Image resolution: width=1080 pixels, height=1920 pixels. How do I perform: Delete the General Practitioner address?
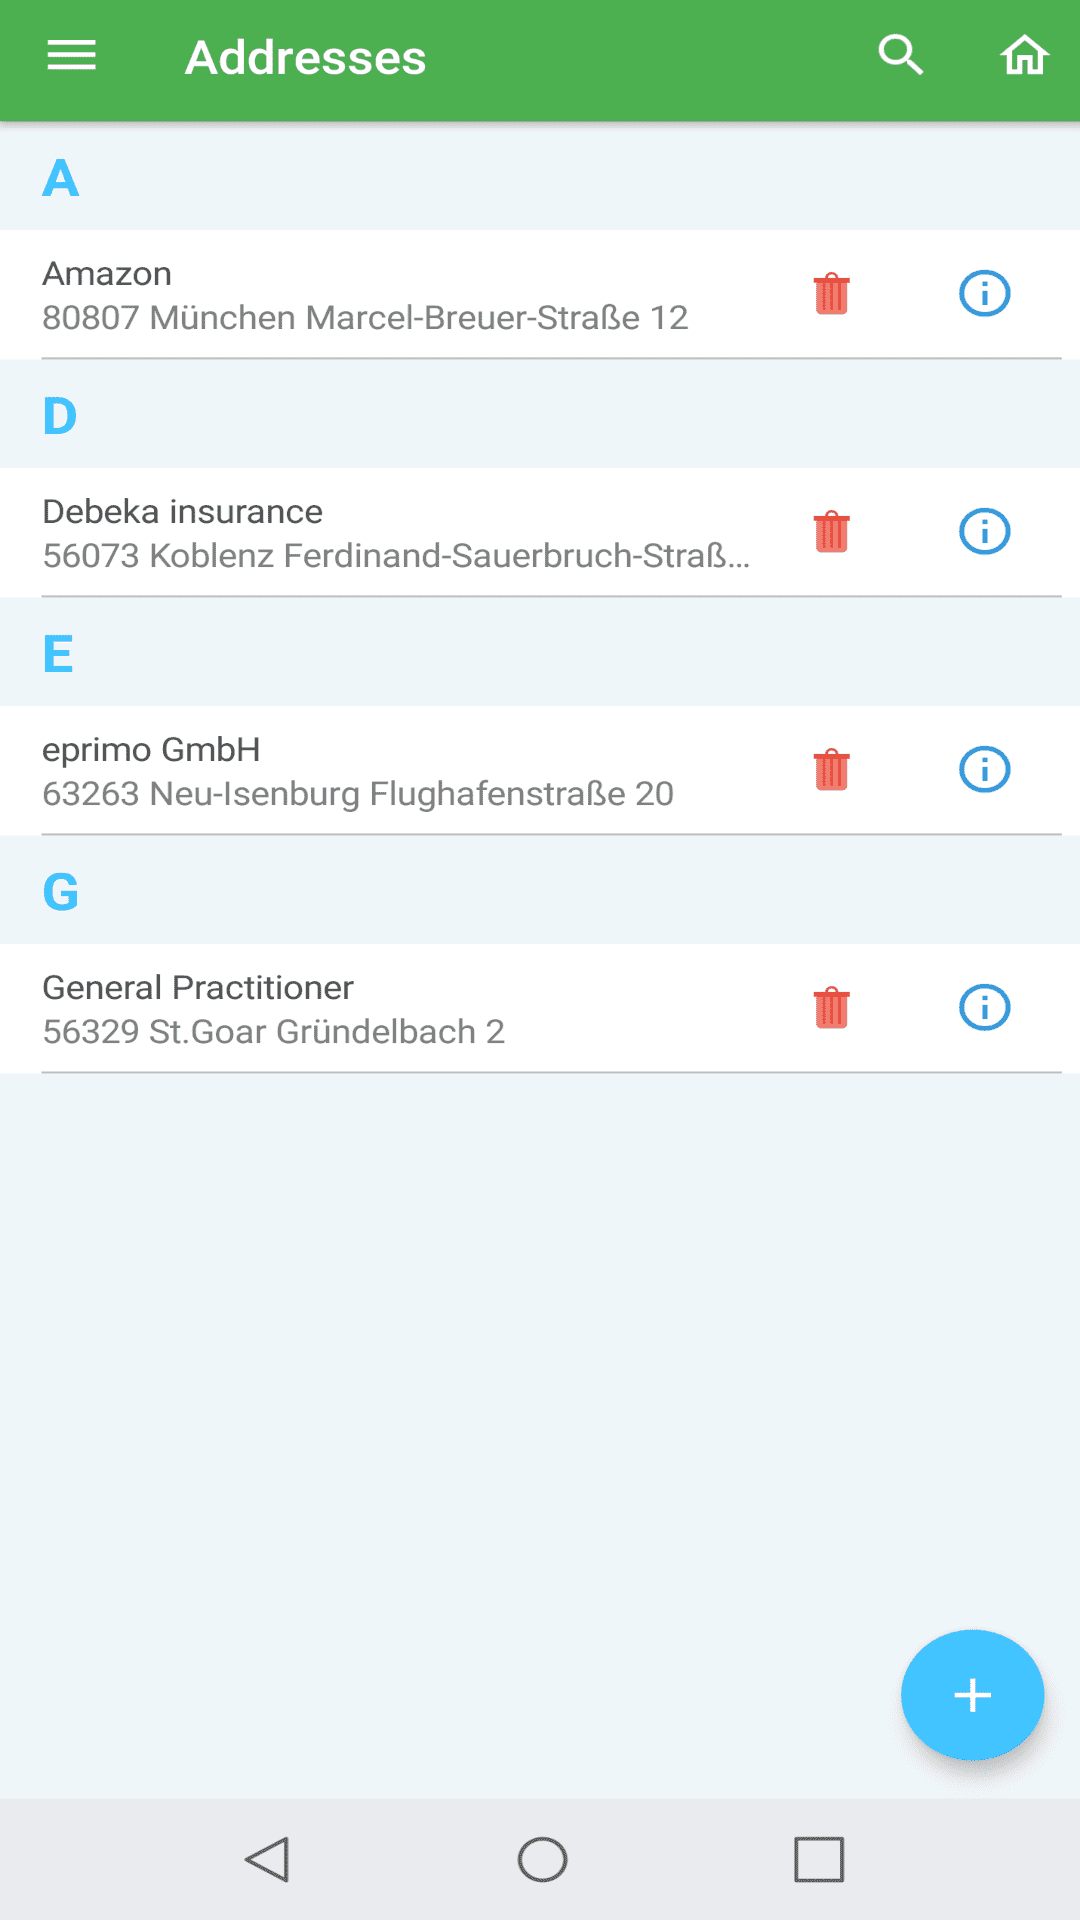point(831,1008)
